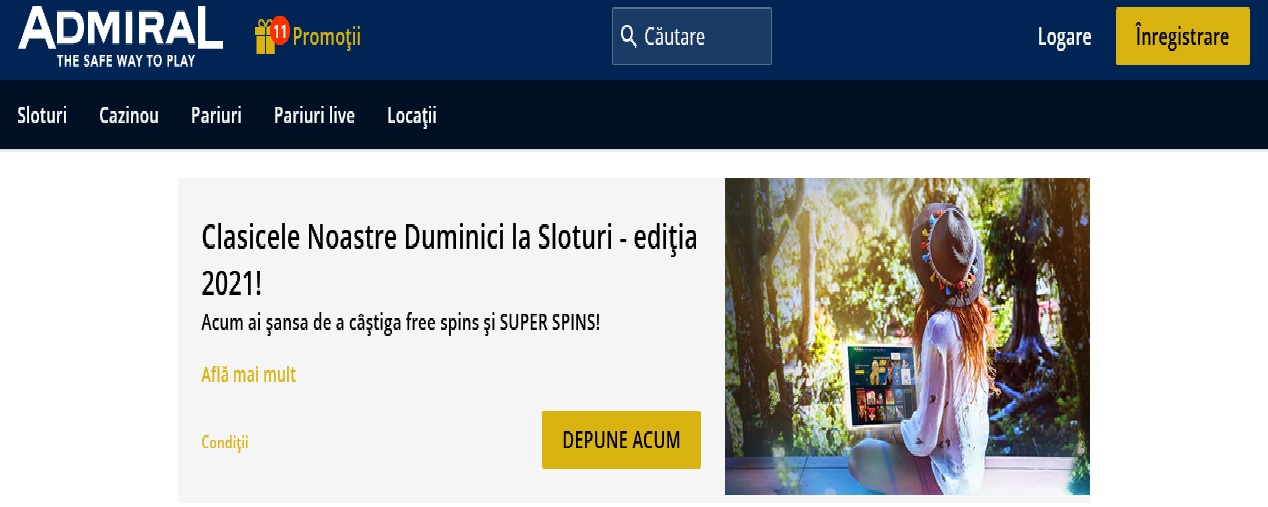1268x507 pixels.
Task: Open the Cazinou menu item
Action: pyautogui.click(x=129, y=115)
